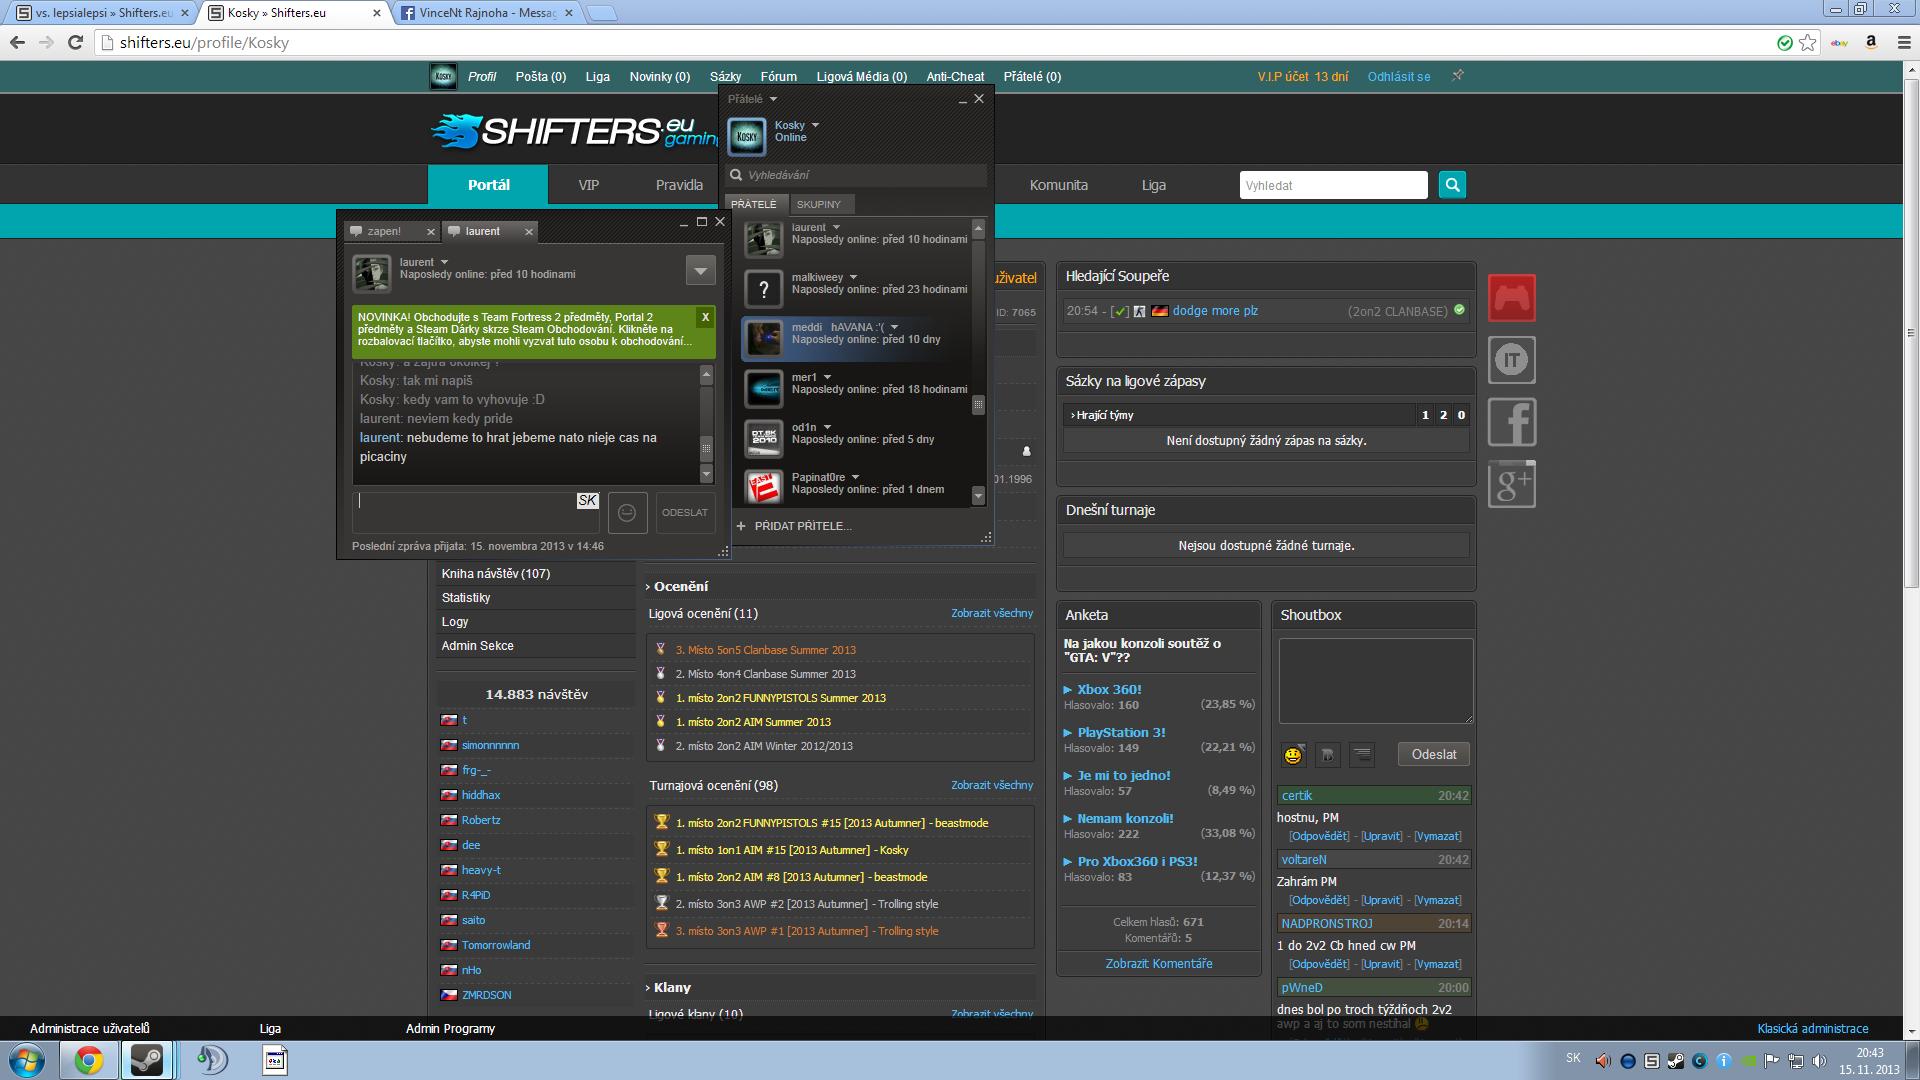The image size is (1920, 1080).
Task: Click the Odhlásit se link
Action: tap(1398, 76)
